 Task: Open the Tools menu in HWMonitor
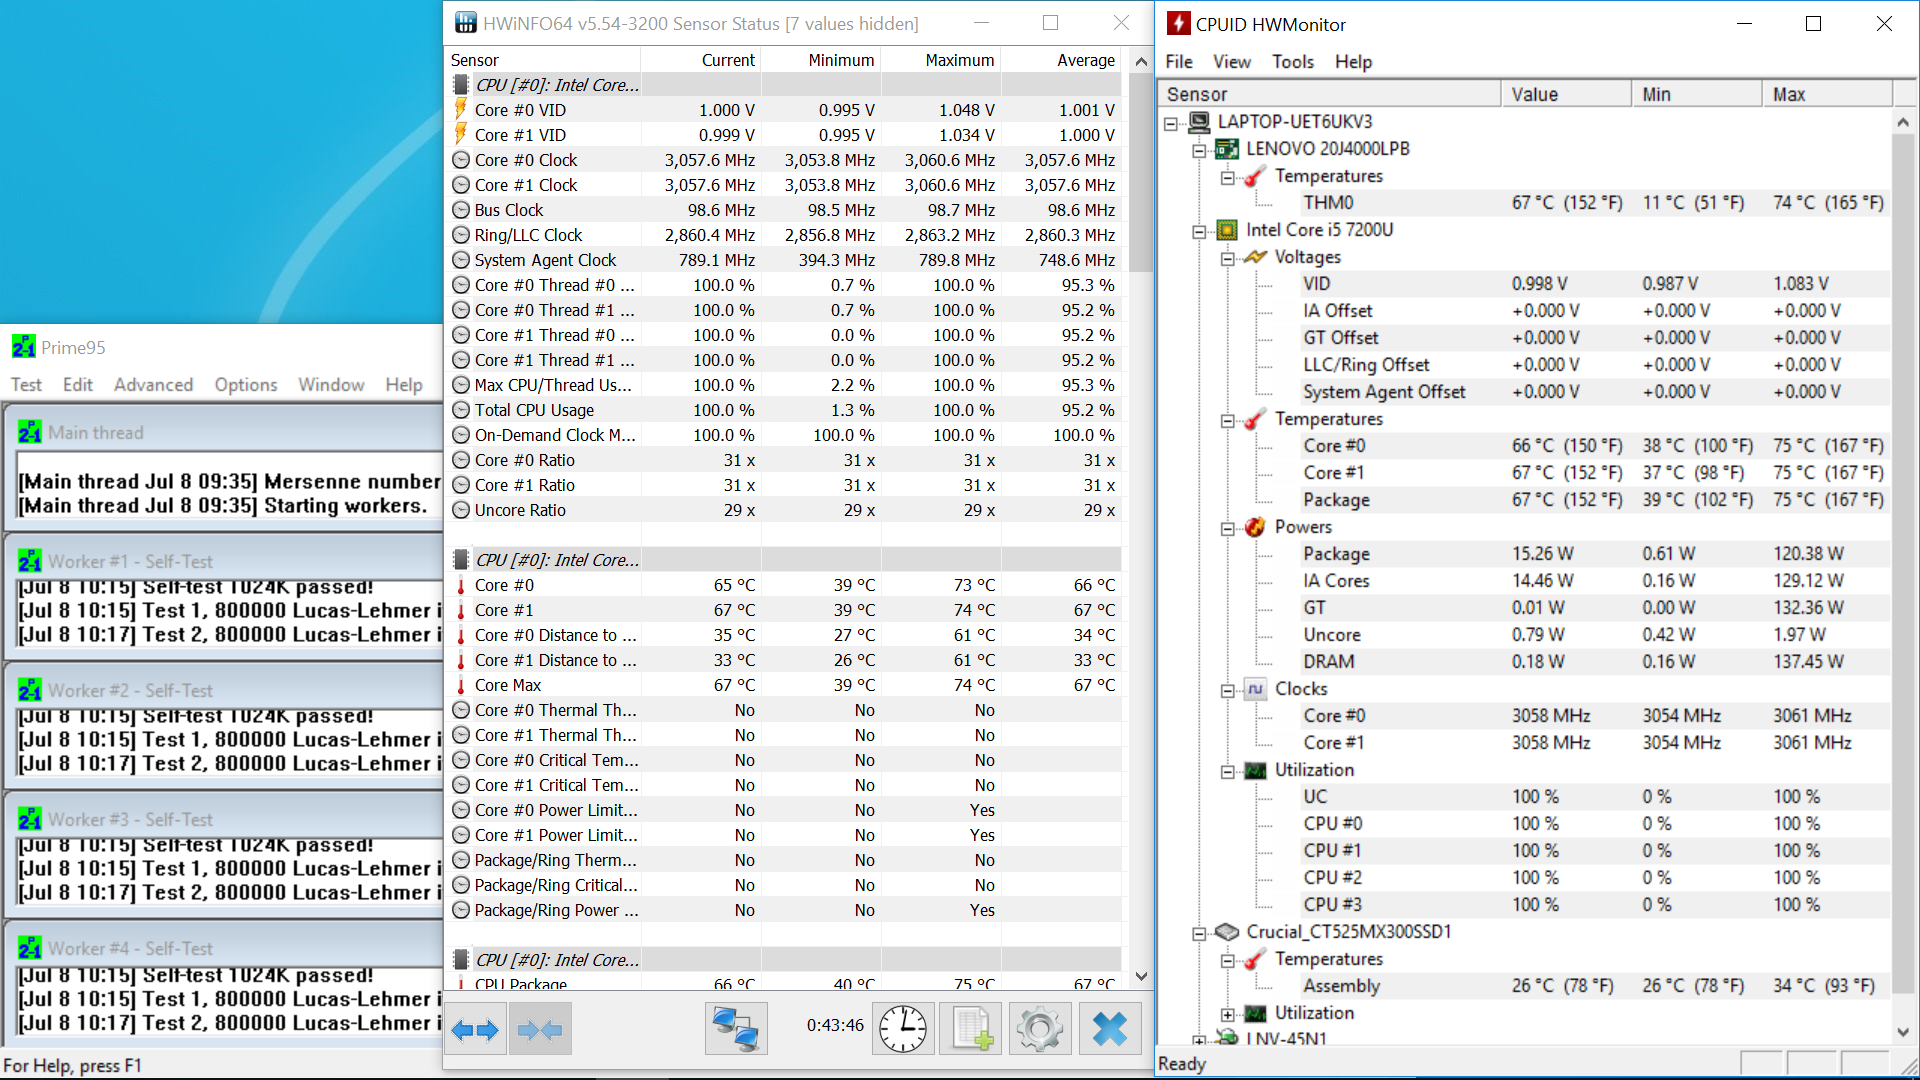(x=1293, y=62)
